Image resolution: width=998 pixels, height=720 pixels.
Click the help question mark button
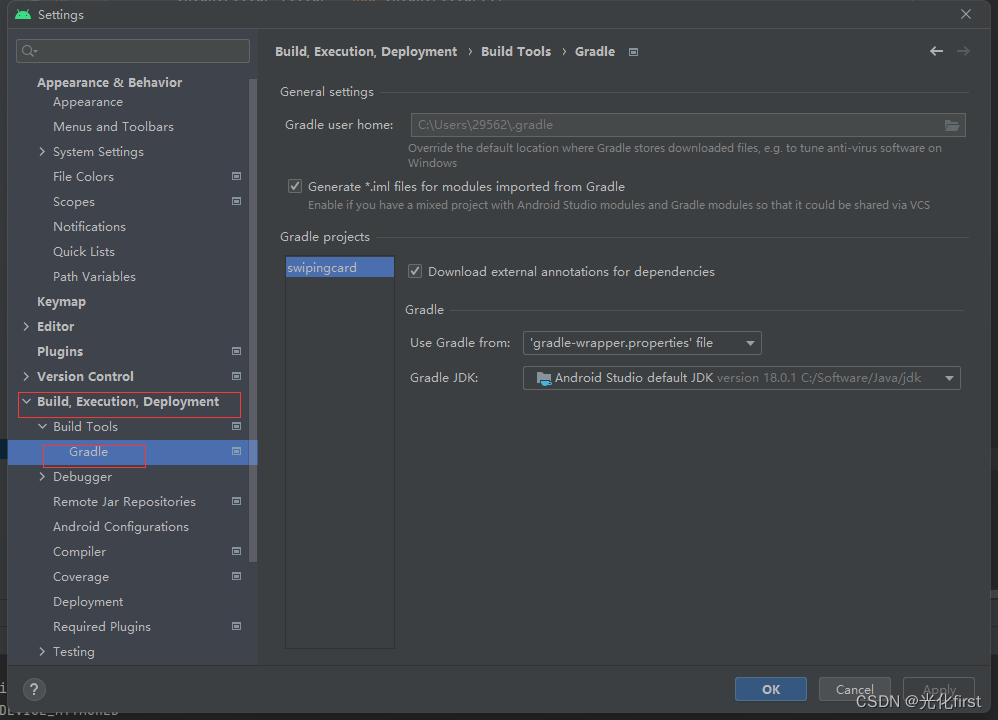click(x=34, y=689)
